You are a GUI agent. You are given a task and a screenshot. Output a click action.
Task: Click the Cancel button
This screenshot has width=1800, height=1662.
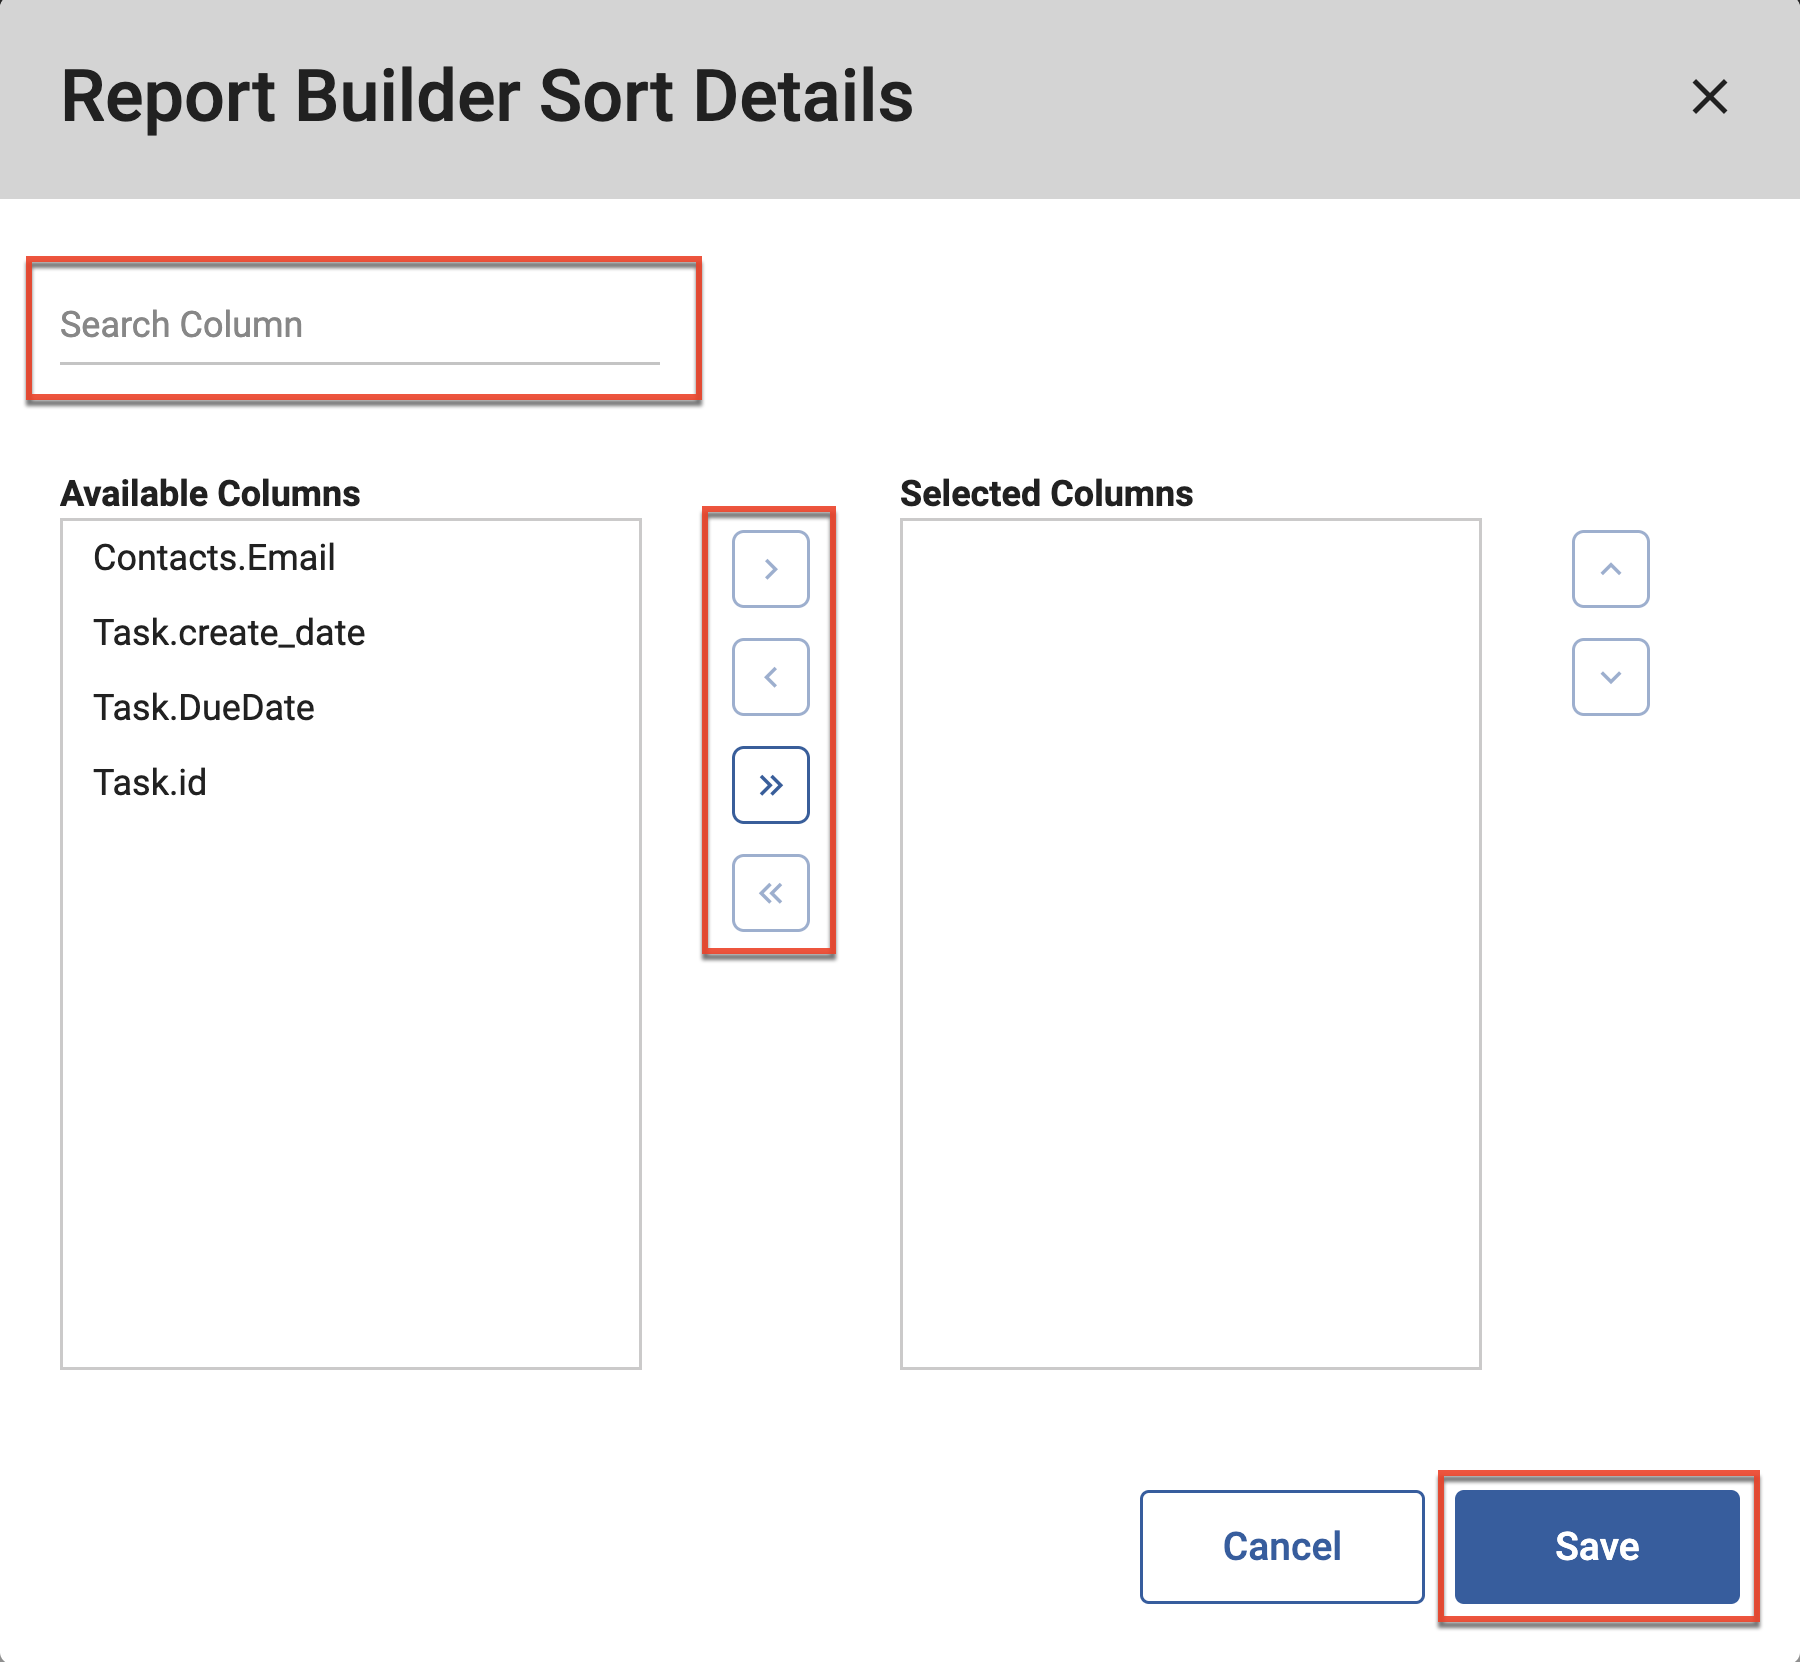1281,1546
